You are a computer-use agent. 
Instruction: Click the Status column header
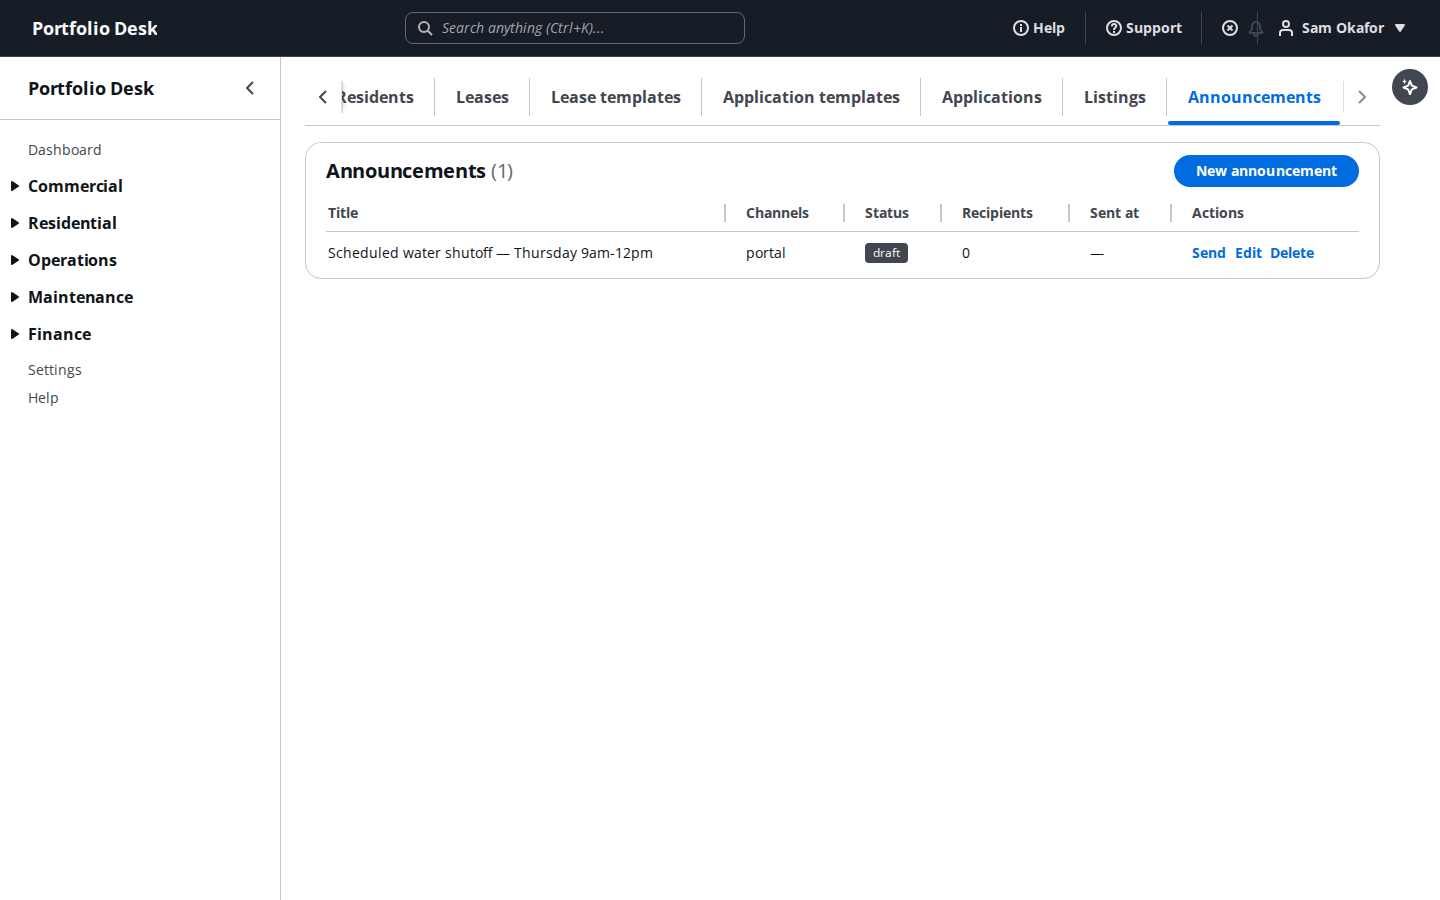887,213
